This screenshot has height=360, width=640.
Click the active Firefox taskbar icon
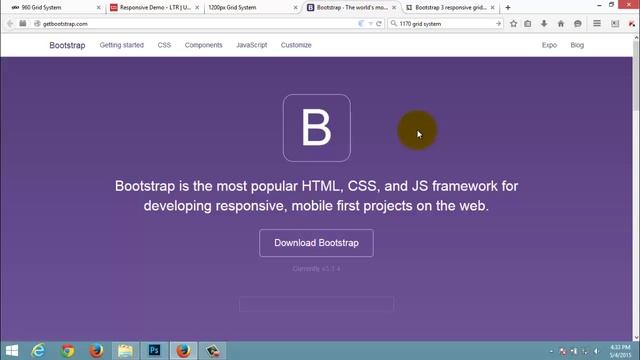tap(183, 351)
